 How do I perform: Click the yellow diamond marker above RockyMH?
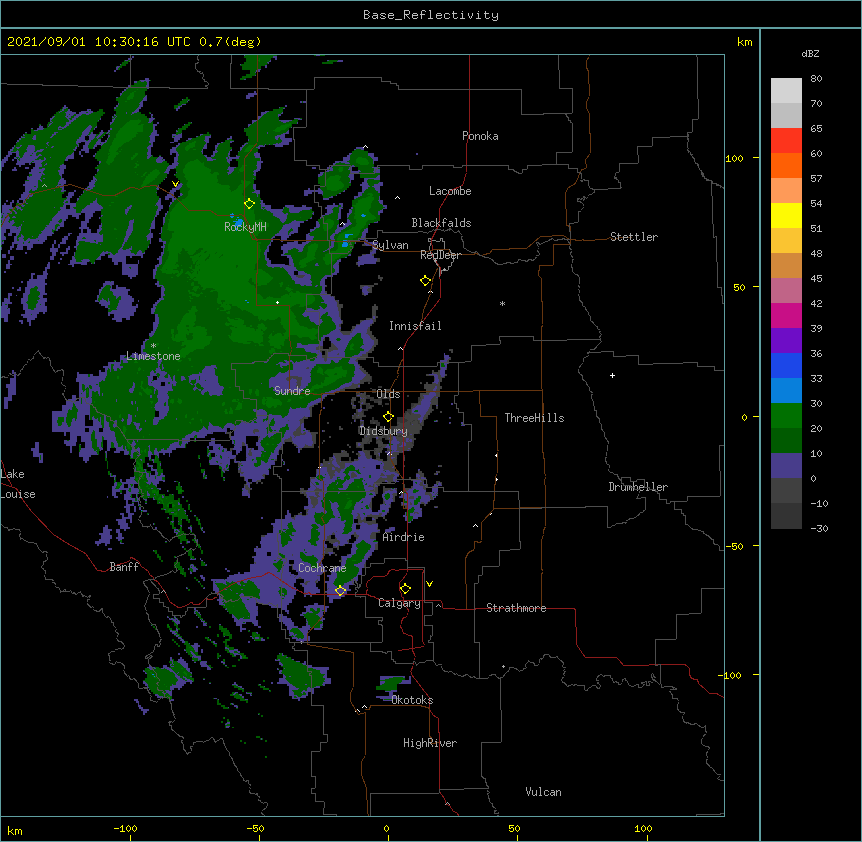[249, 204]
